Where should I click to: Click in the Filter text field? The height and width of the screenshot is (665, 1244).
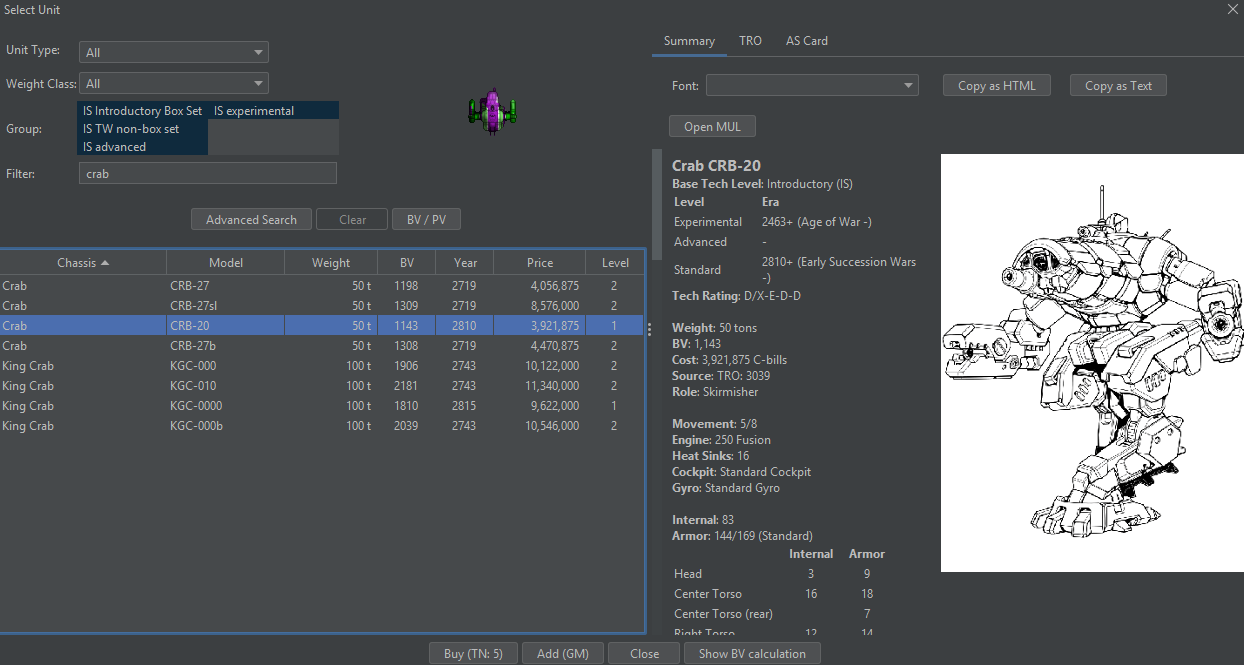click(207, 174)
